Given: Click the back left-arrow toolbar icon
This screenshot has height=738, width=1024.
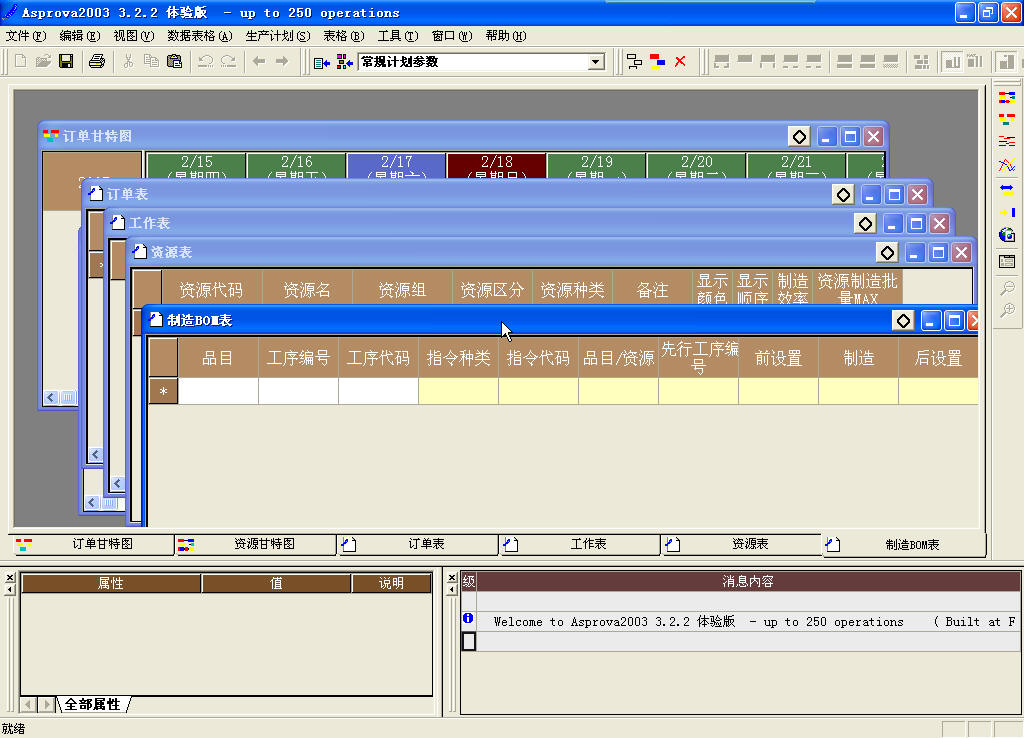Looking at the screenshot, I should coord(259,61).
